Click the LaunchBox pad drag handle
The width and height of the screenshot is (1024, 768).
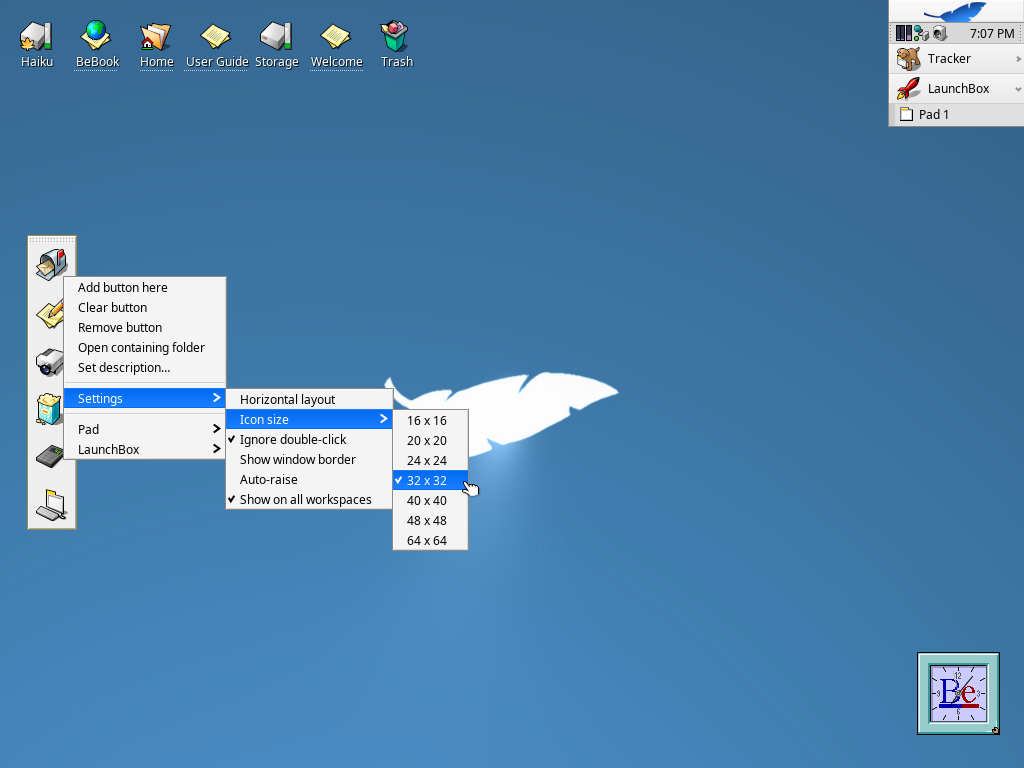pos(52,240)
